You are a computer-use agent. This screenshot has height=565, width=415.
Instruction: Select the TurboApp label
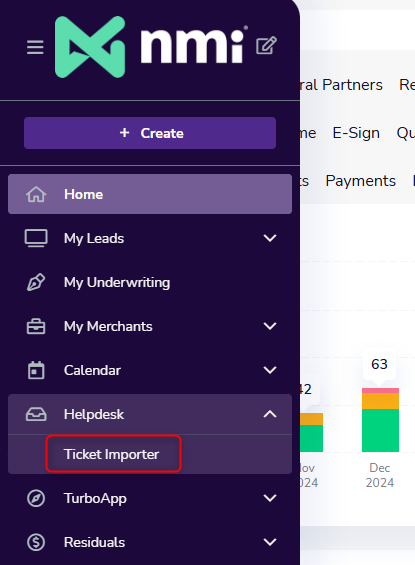point(95,499)
